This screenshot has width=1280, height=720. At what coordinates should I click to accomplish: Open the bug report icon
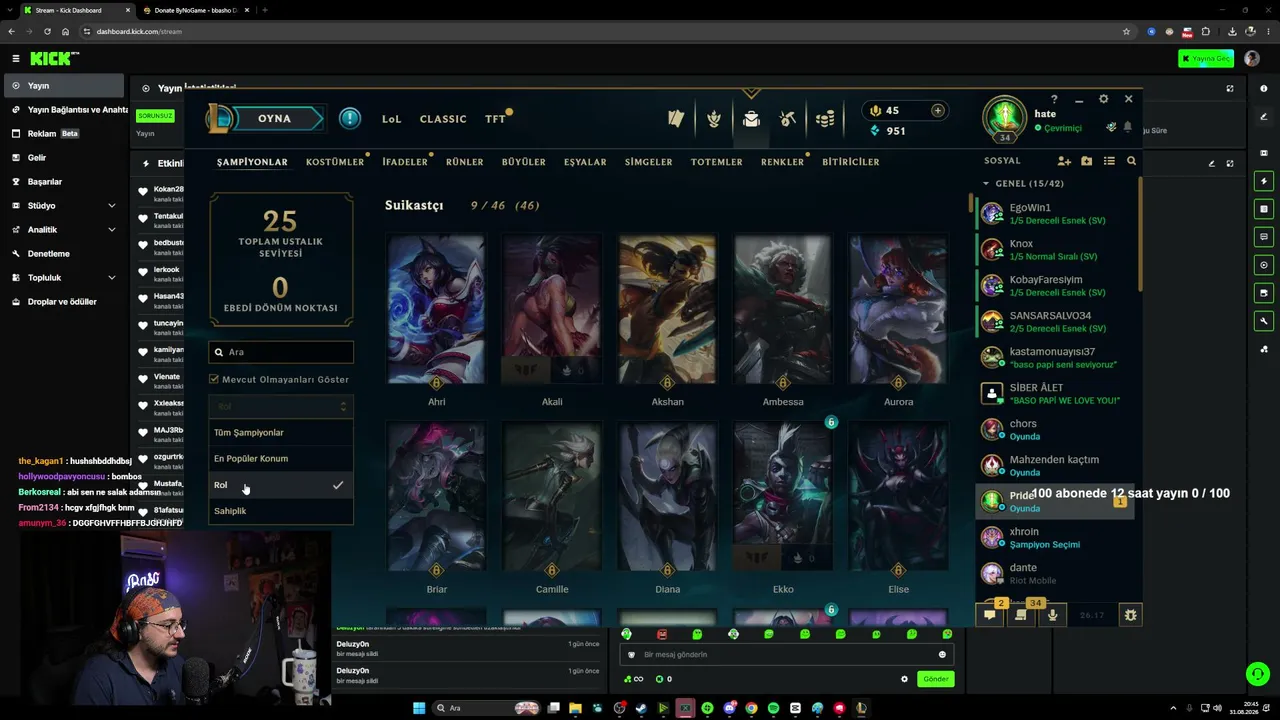(x=1131, y=615)
